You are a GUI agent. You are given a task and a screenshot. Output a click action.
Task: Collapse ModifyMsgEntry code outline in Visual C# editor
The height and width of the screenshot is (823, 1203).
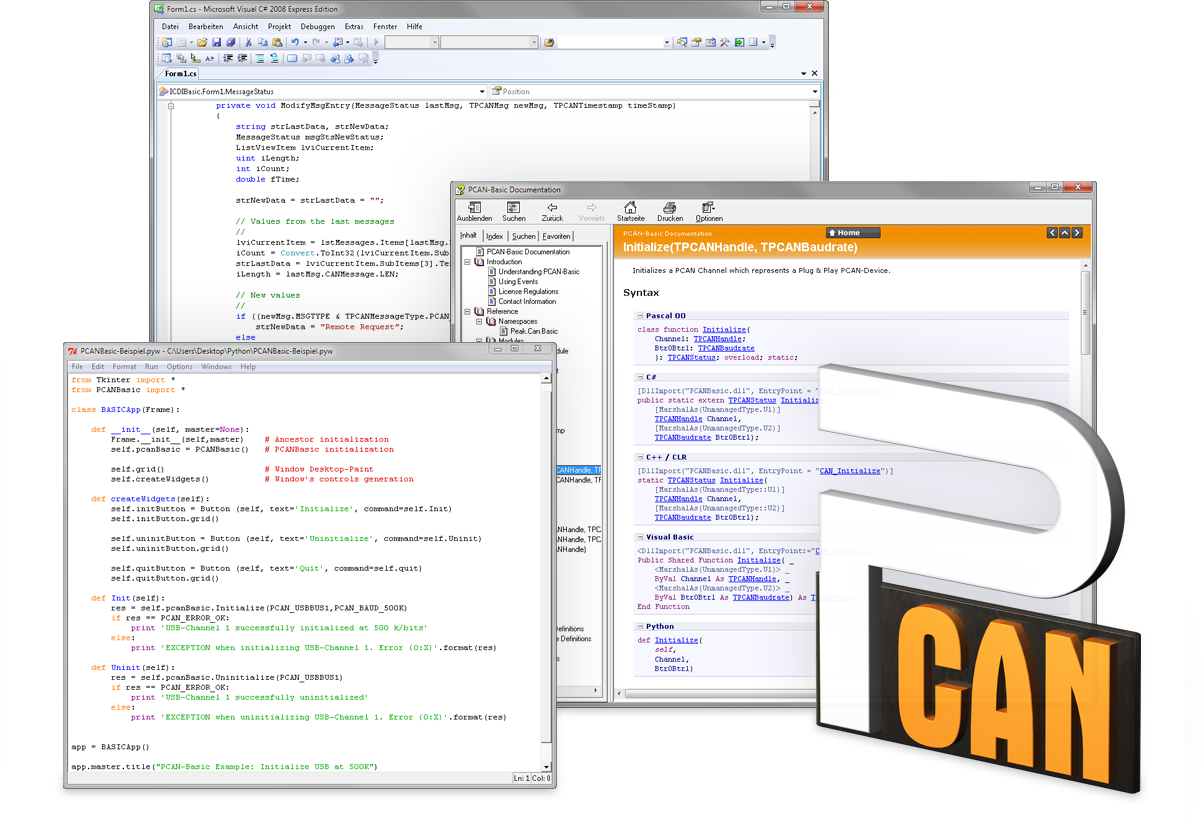pos(171,105)
